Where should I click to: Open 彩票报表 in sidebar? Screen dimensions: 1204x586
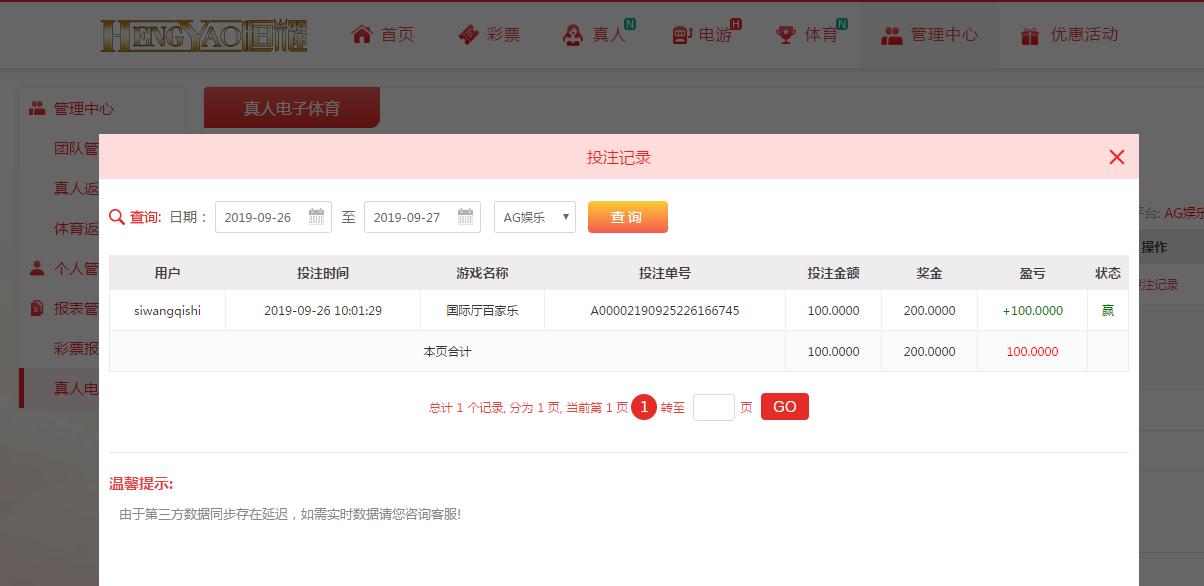[x=76, y=348]
